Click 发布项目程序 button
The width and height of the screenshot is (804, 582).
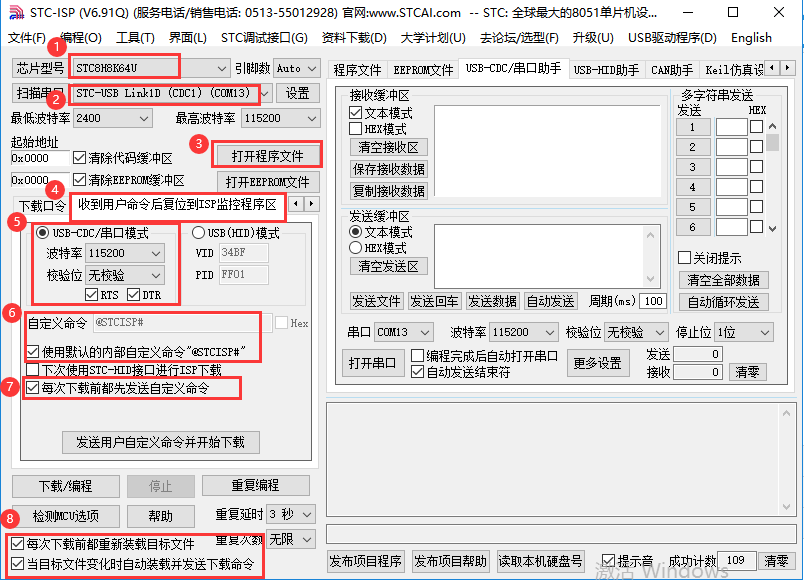coord(365,561)
